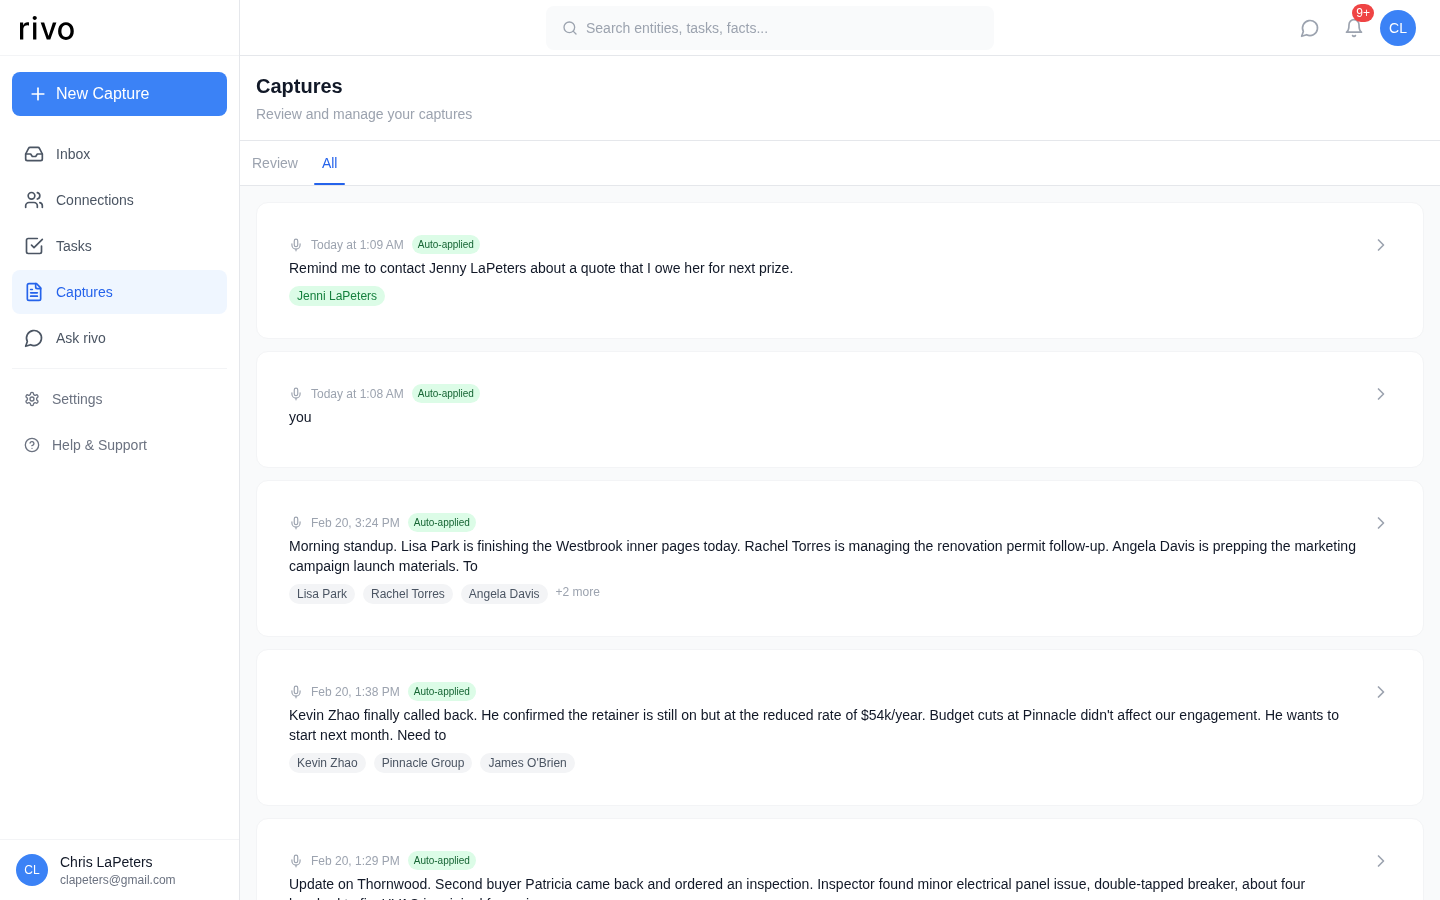Open Help & Support

[x=99, y=445]
